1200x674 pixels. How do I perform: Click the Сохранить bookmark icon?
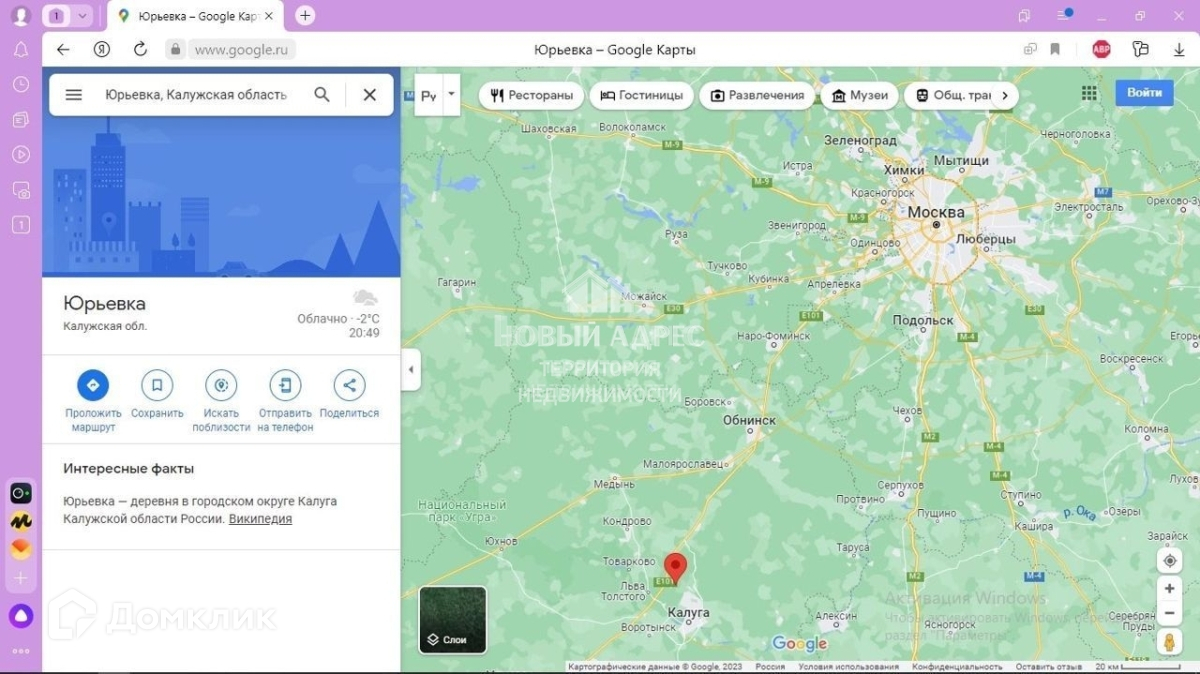[157, 385]
